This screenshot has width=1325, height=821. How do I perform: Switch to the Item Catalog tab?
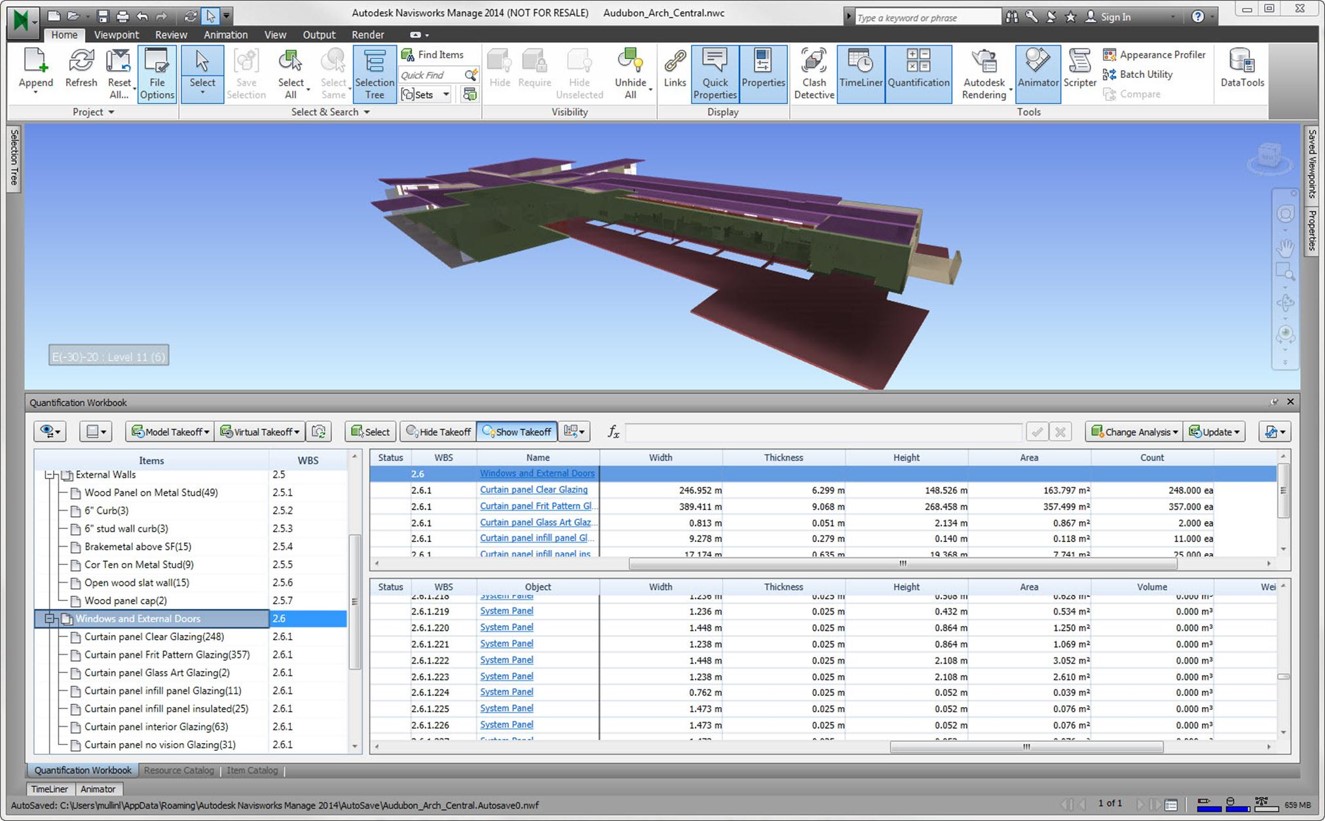(253, 771)
